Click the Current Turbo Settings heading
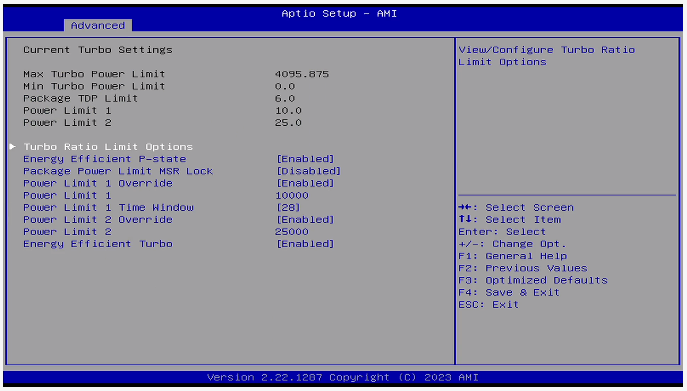The height and width of the screenshot is (391, 687). [x=98, y=50]
